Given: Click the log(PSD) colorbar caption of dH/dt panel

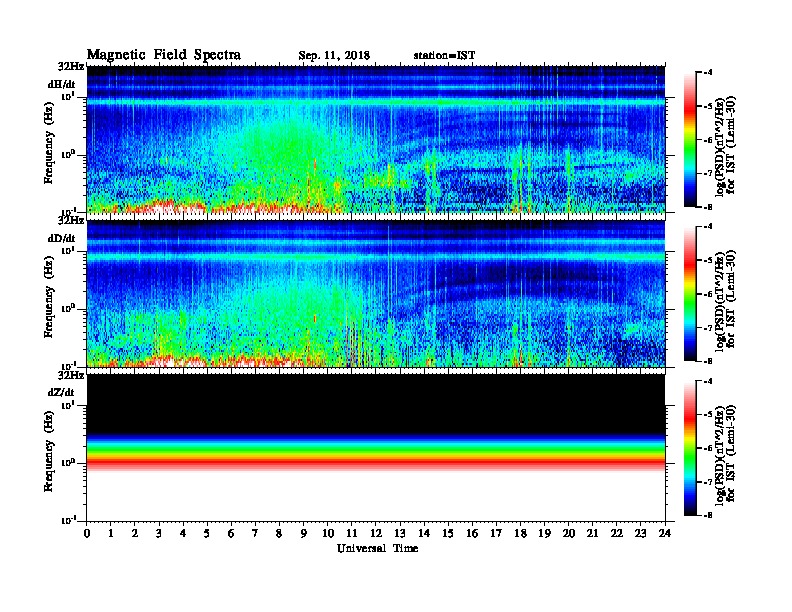Looking at the screenshot, I should (725, 145).
